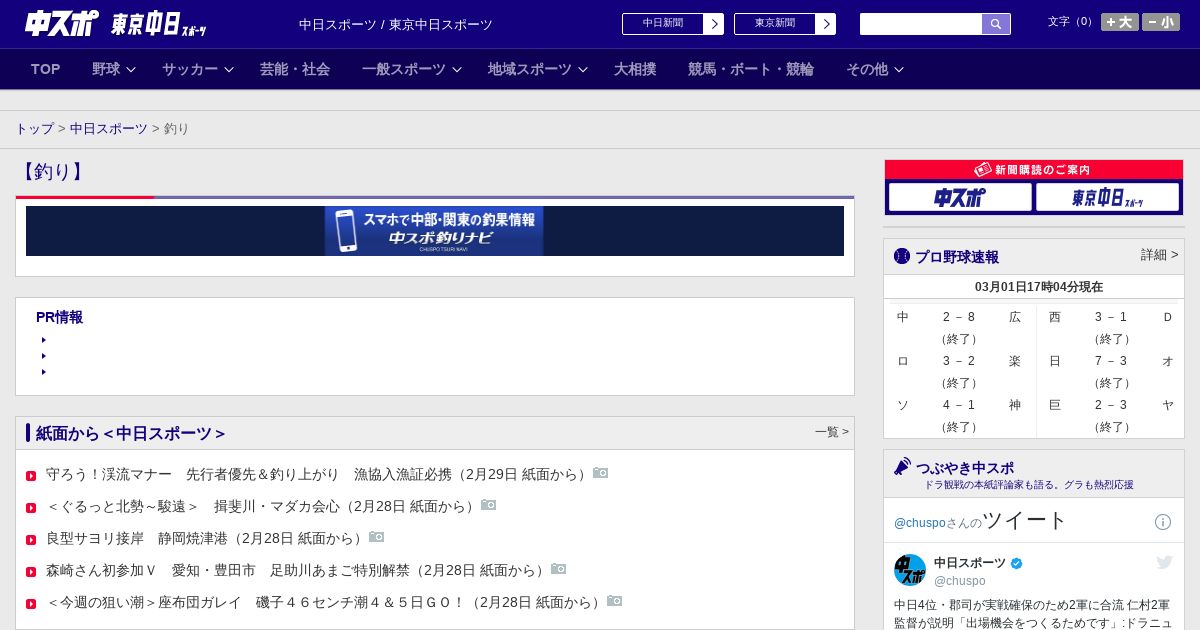The image size is (1200, 630).
Task: Expand the 一般スポーツ navigation dropdown
Action: tap(412, 69)
